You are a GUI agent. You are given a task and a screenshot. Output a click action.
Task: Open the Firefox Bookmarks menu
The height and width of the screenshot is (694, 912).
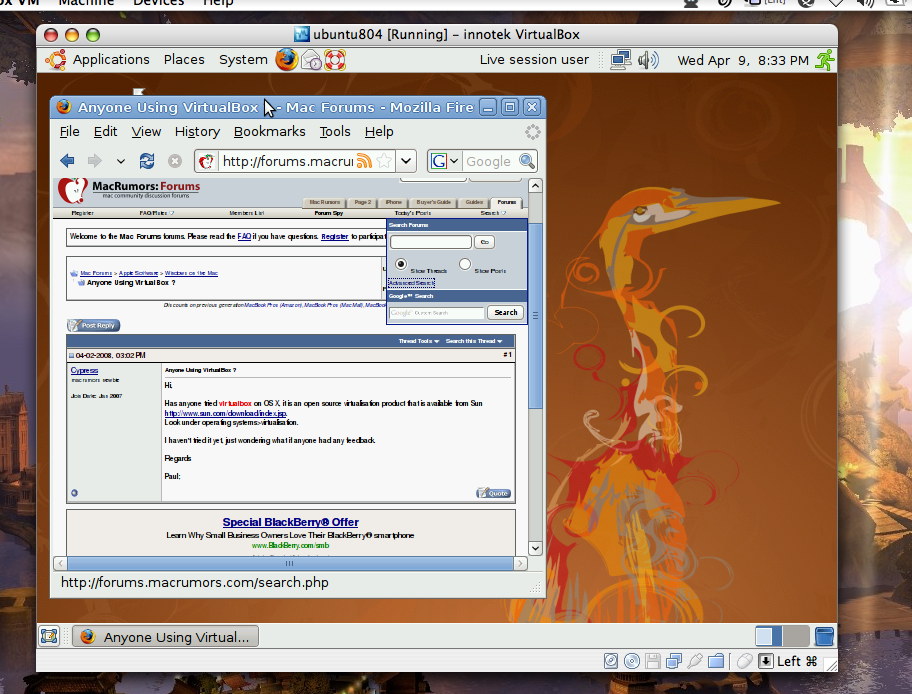269,131
